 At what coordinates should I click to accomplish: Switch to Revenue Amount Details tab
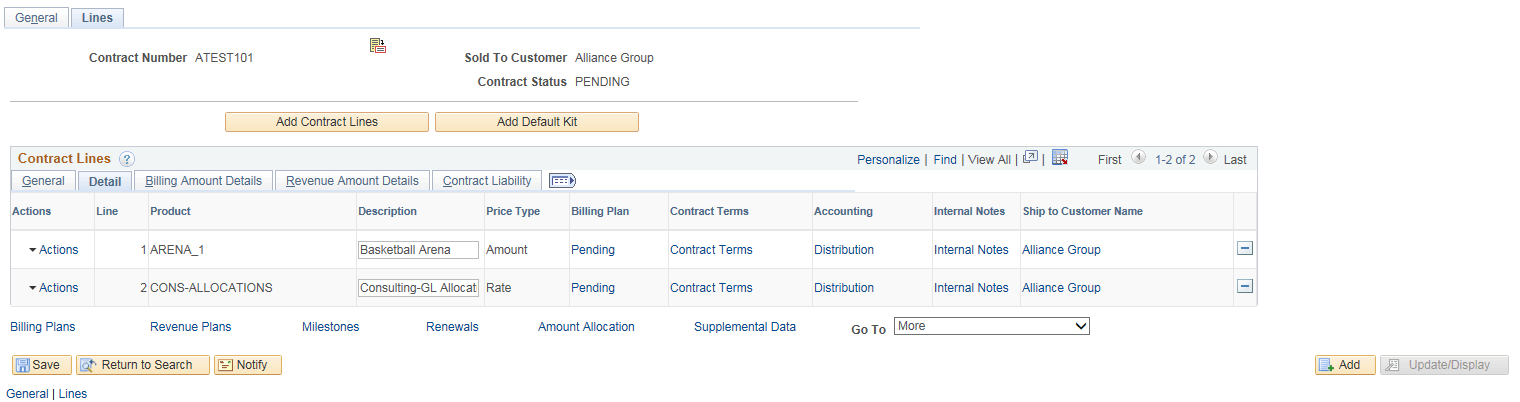(x=352, y=181)
